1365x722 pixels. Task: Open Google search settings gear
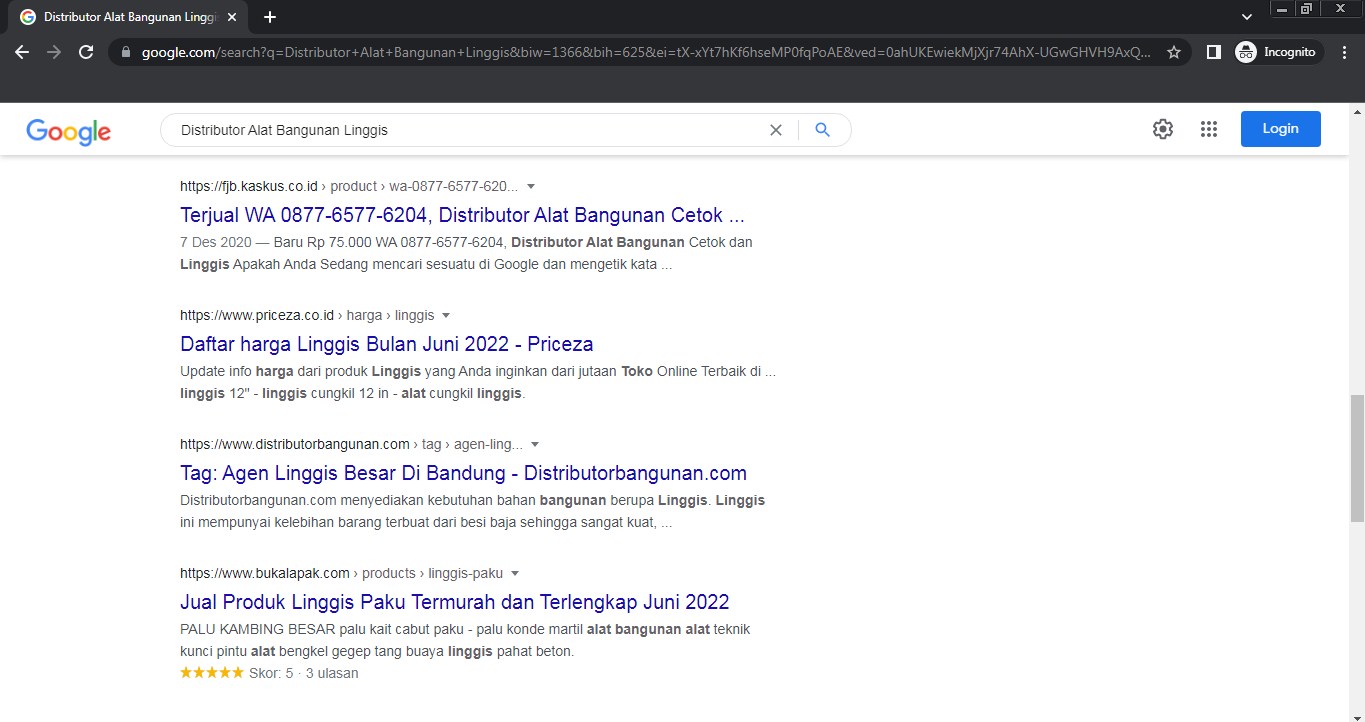pyautogui.click(x=1162, y=129)
